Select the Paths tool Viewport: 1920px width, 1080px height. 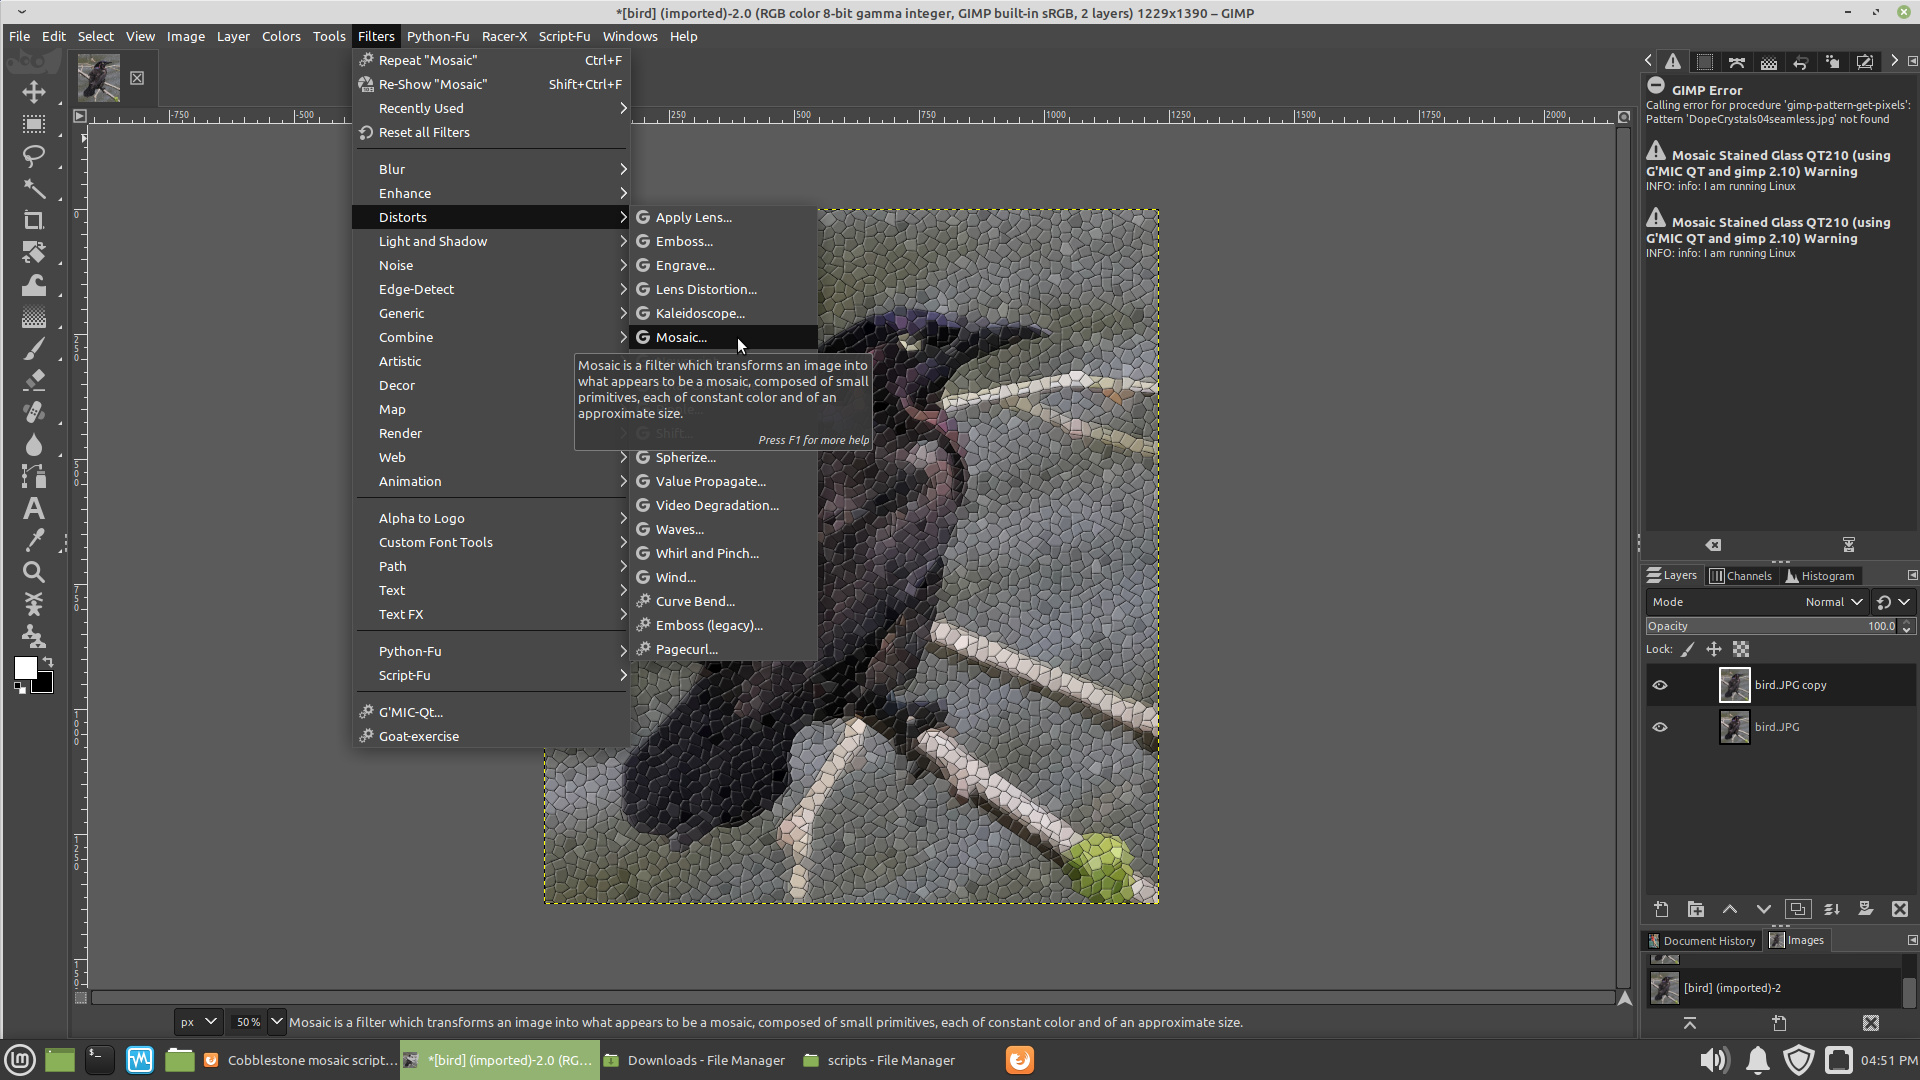(34, 477)
